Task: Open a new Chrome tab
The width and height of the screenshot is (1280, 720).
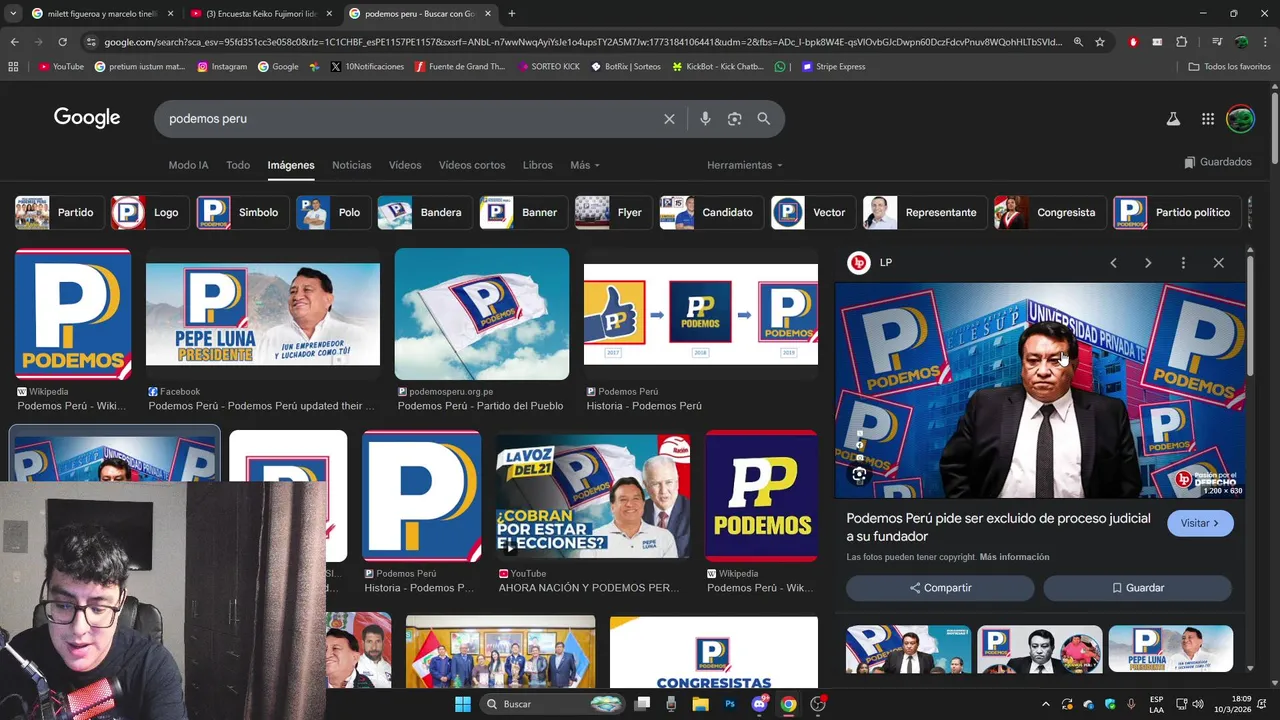Action: point(512,14)
